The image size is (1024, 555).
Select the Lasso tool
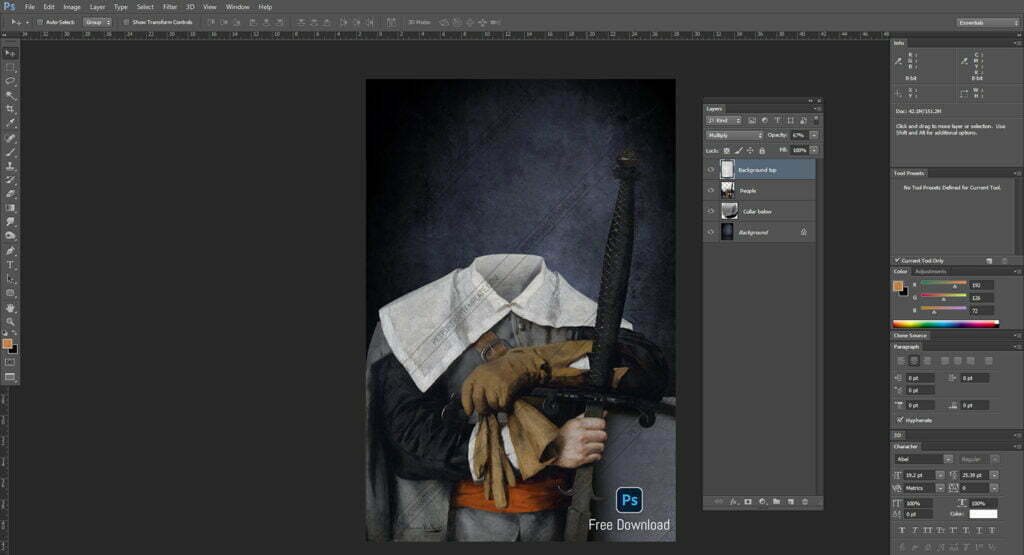[x=10, y=80]
